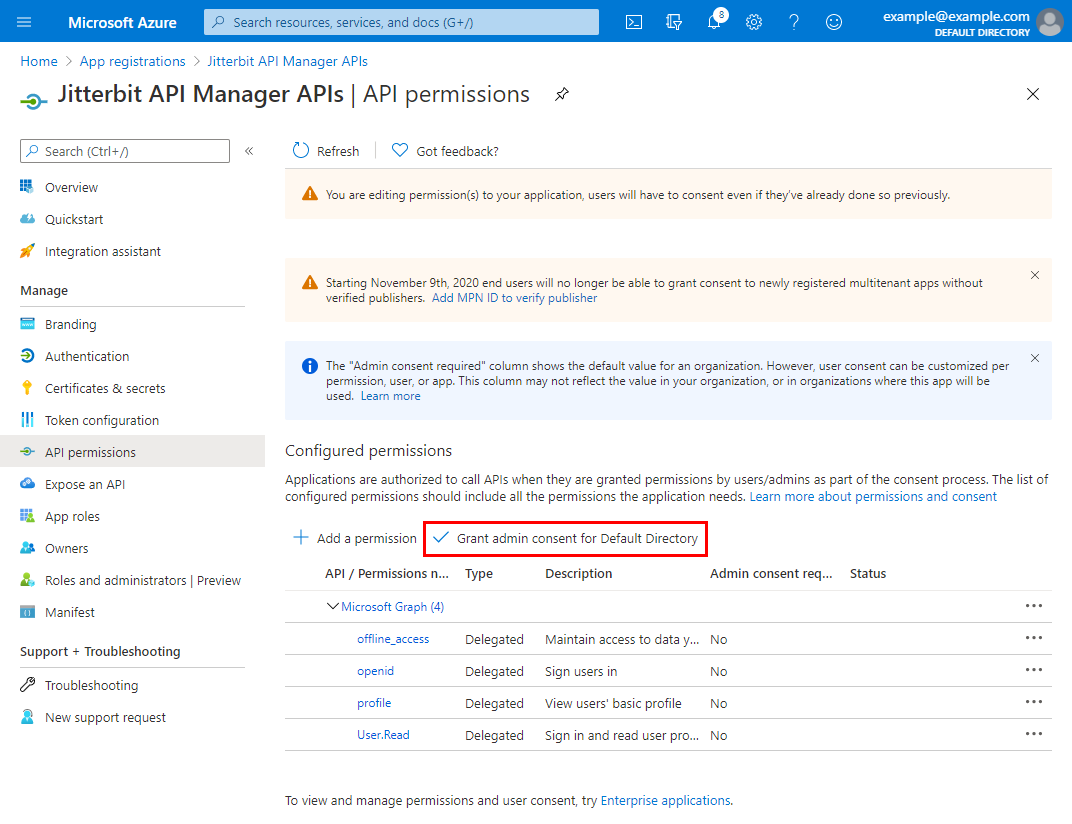Open the Authentication menu item
This screenshot has height=824, width=1072.
(x=87, y=356)
